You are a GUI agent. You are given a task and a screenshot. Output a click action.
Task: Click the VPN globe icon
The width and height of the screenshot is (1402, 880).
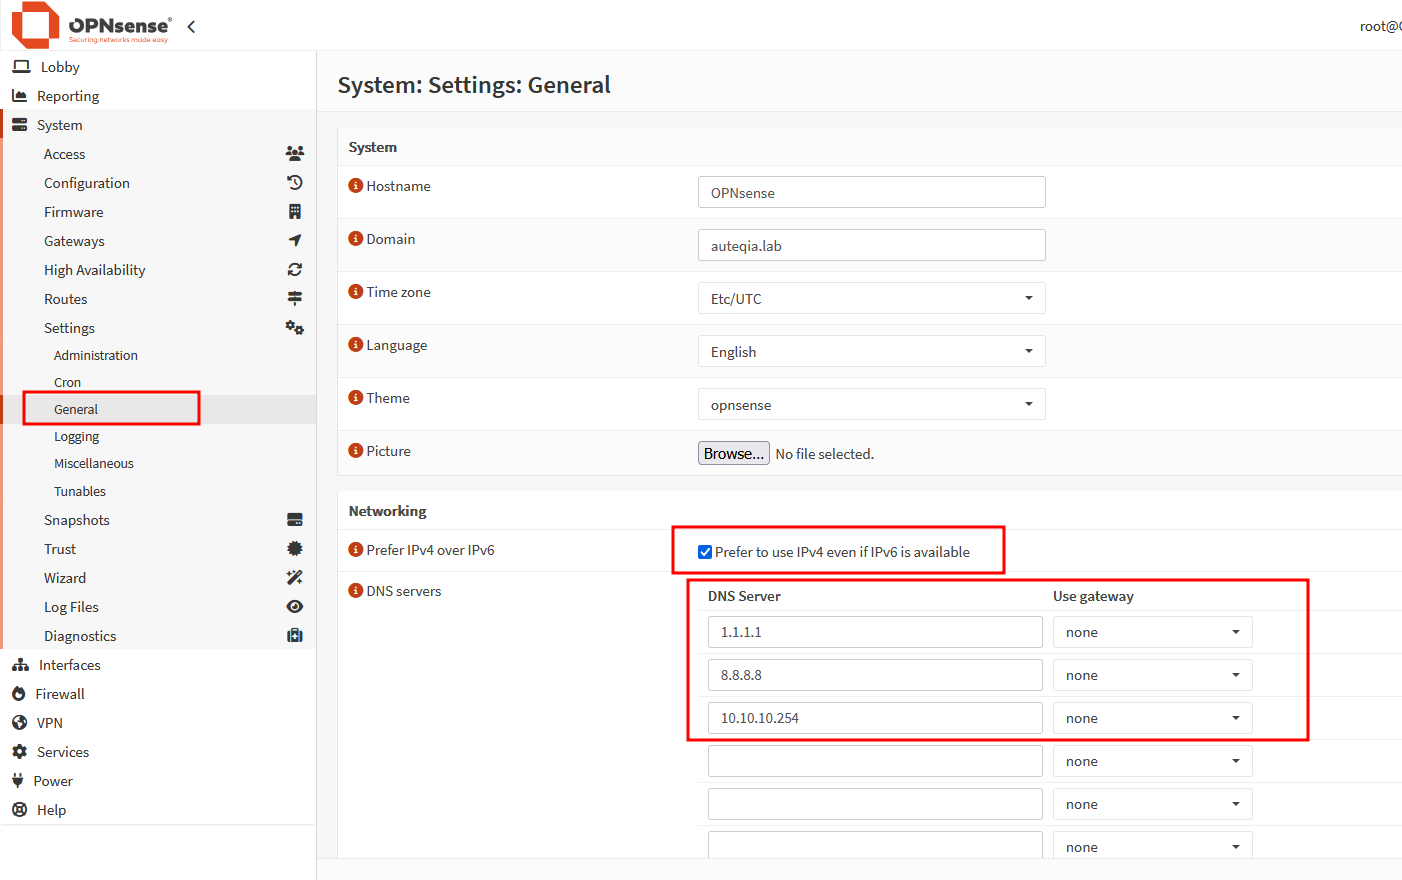[19, 723]
